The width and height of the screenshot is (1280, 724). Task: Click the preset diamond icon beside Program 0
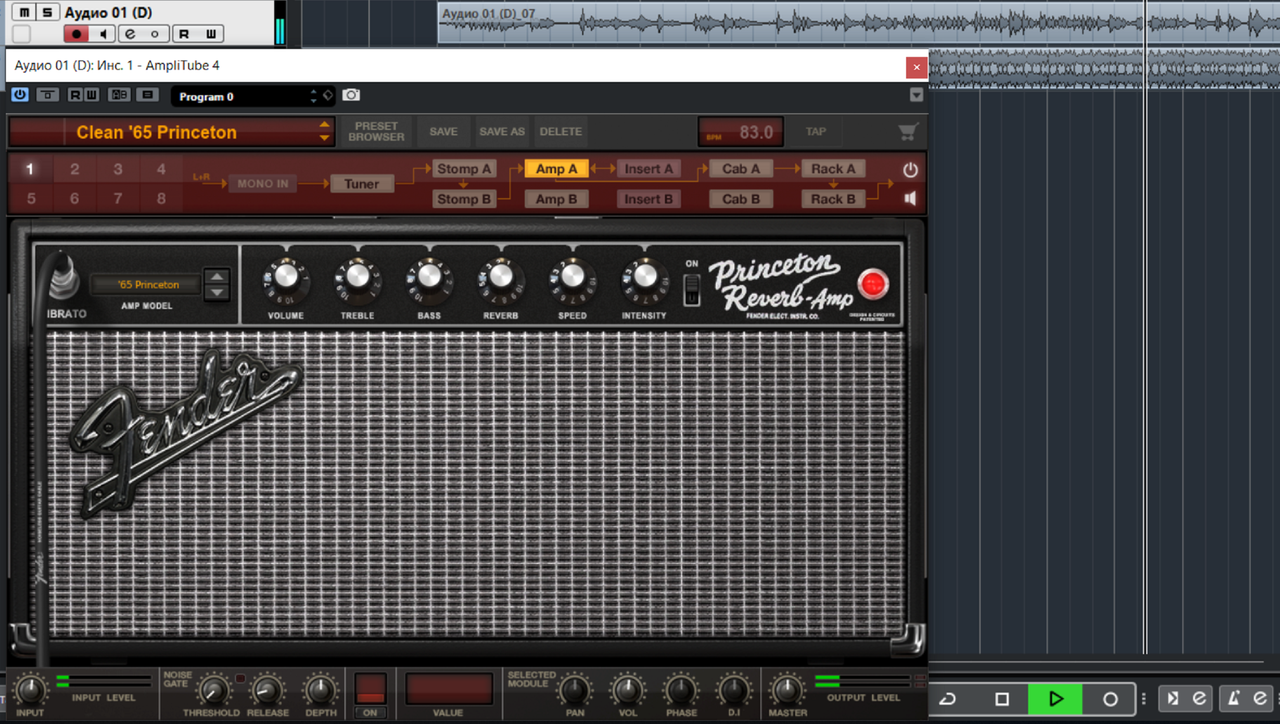click(327, 95)
